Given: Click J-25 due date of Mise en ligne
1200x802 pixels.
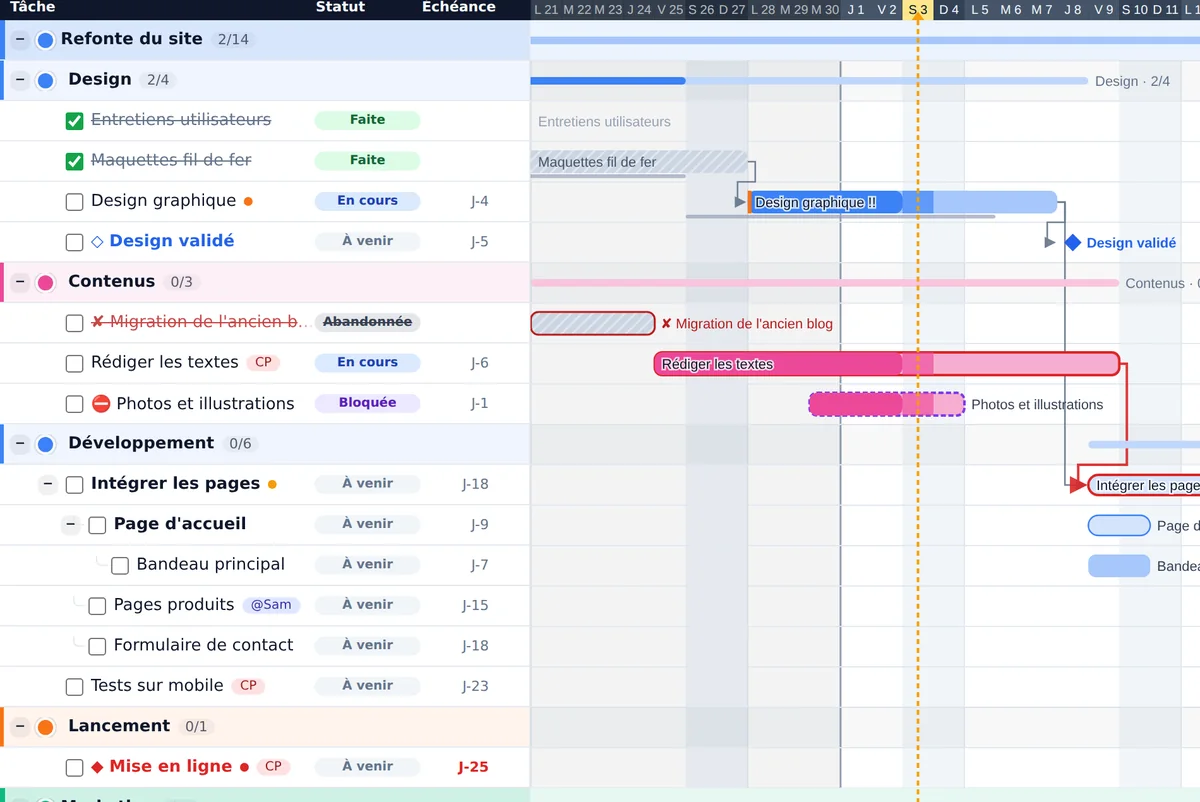Looking at the screenshot, I should [x=473, y=767].
